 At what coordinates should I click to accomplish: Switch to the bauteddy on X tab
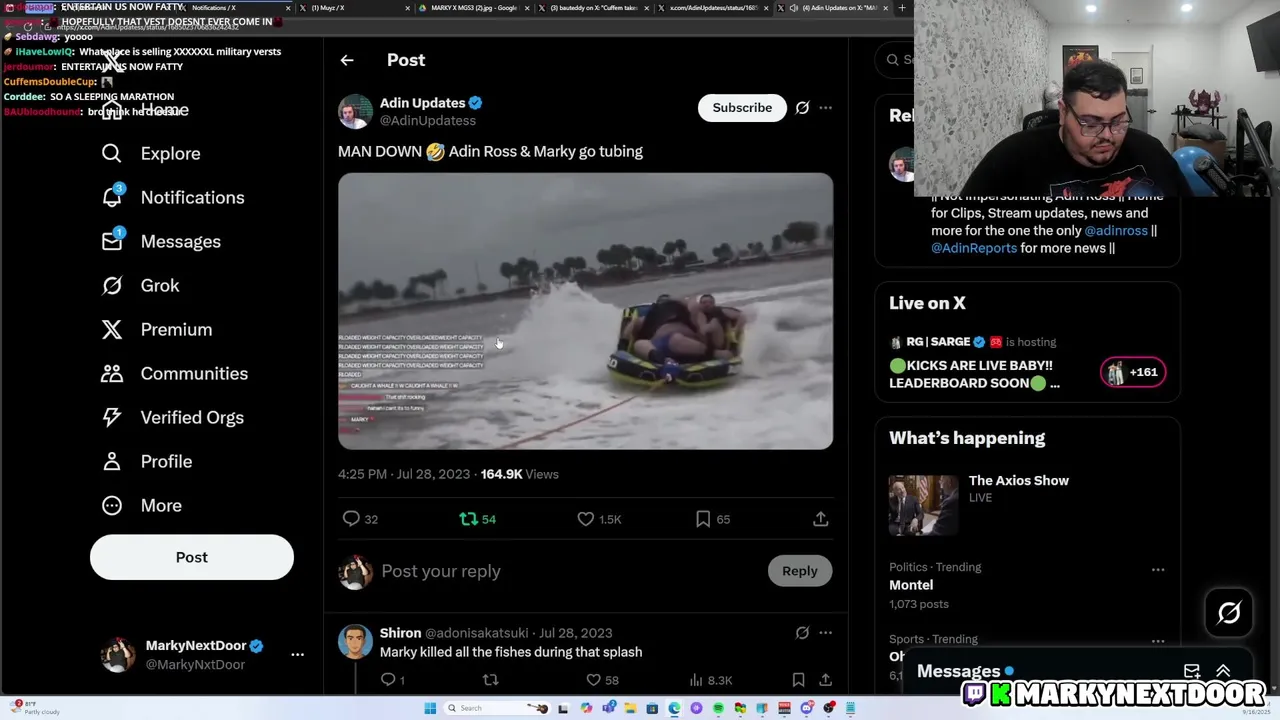594,8
